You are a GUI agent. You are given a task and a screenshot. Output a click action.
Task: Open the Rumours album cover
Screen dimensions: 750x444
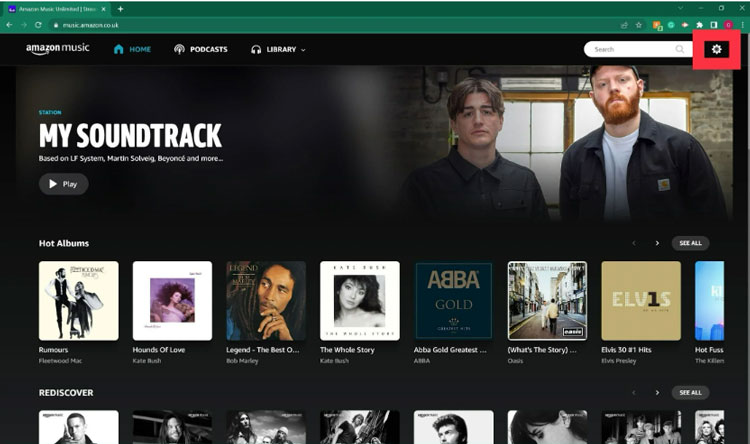point(78,300)
